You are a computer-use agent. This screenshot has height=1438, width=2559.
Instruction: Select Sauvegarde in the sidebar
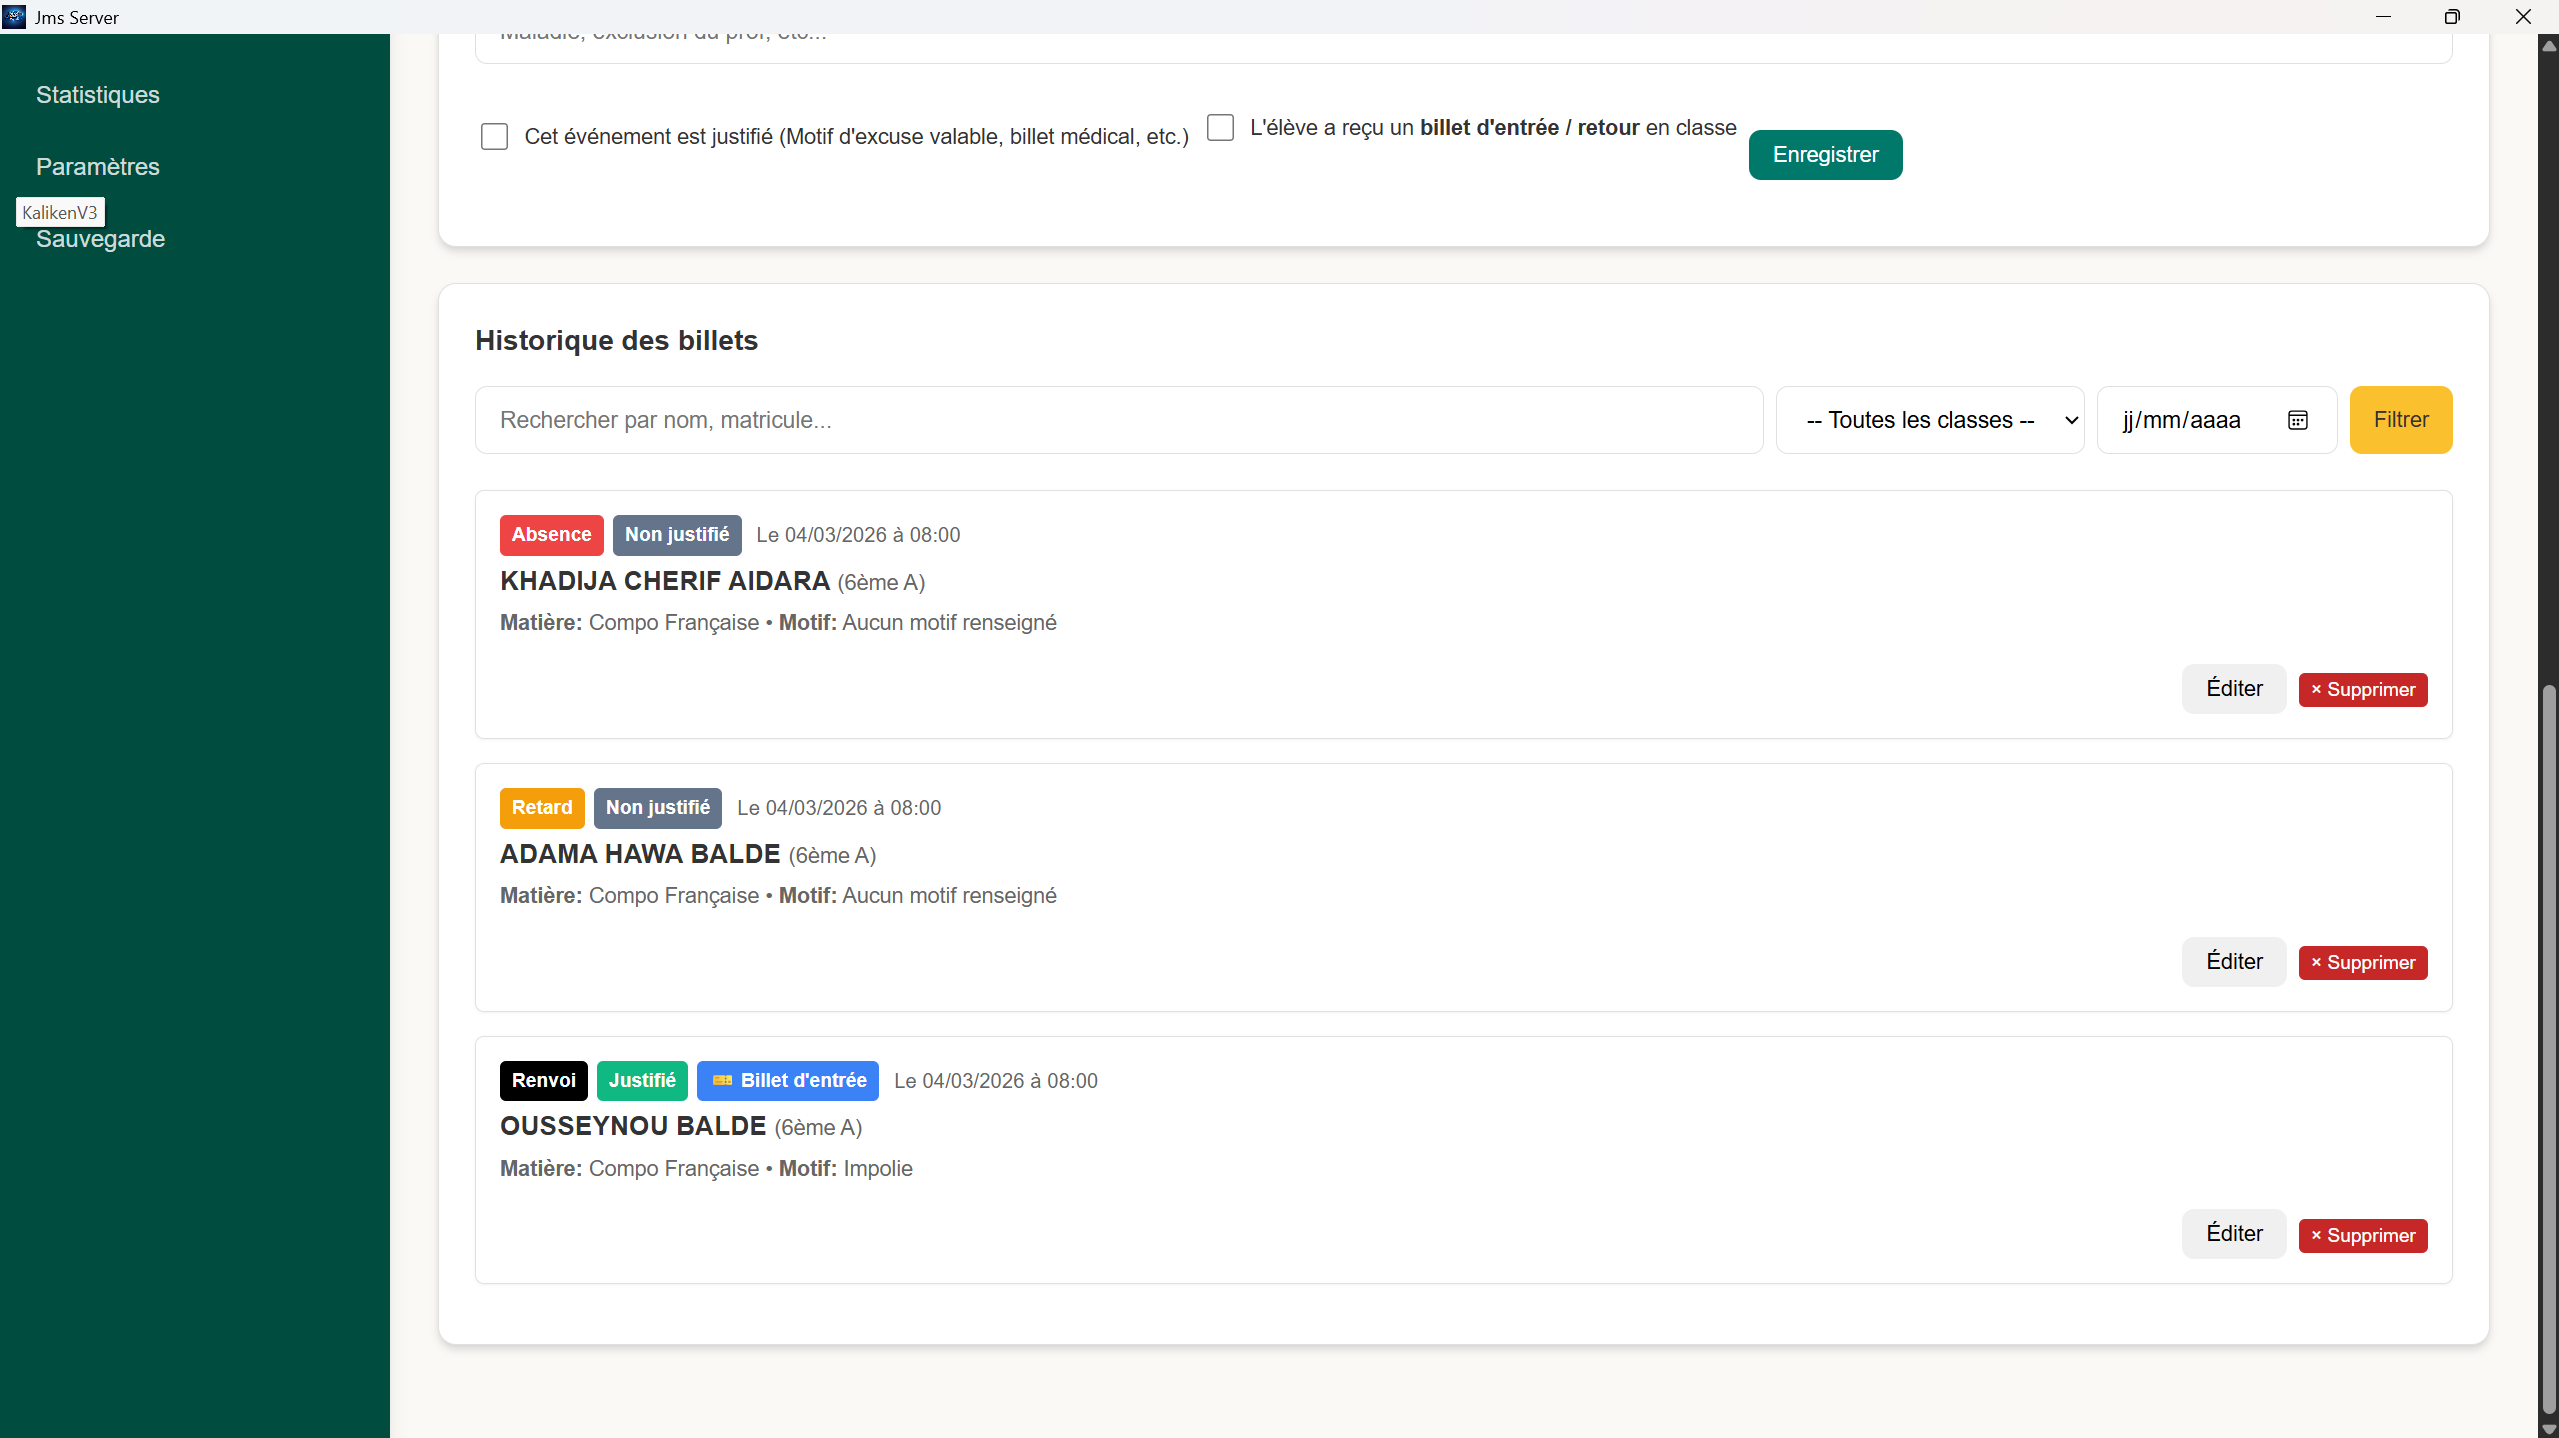tap(100, 239)
